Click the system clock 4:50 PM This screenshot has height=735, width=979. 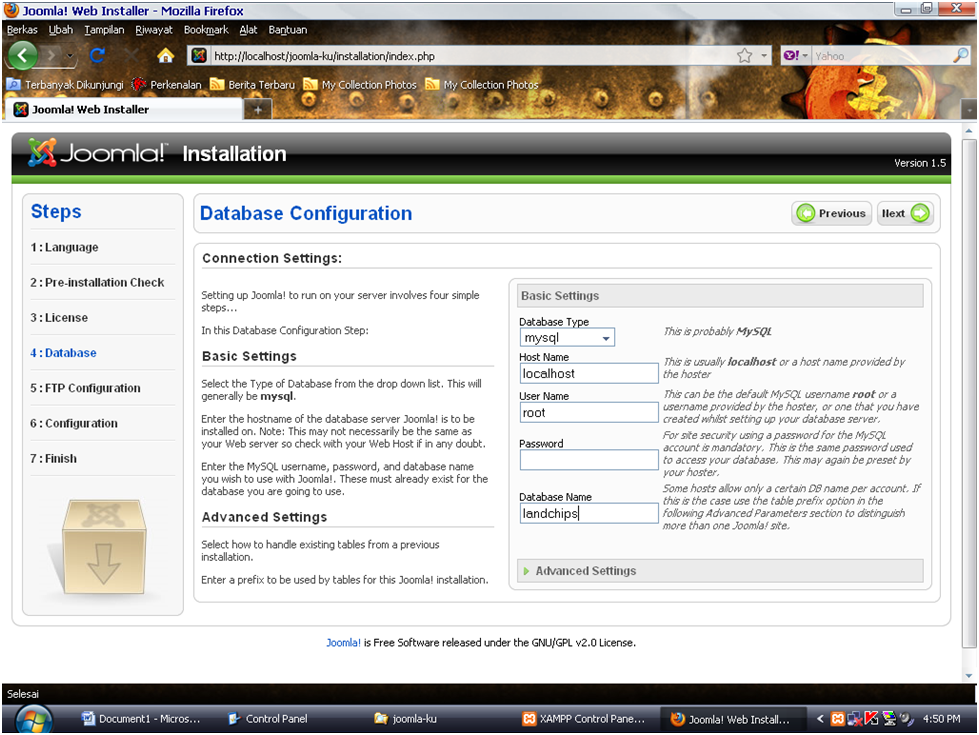click(942, 719)
